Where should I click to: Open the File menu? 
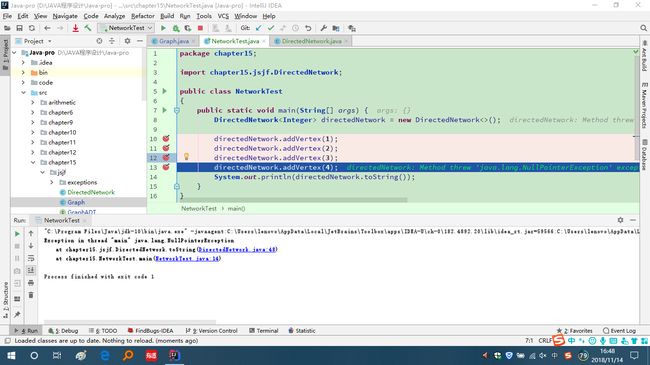pos(7,16)
